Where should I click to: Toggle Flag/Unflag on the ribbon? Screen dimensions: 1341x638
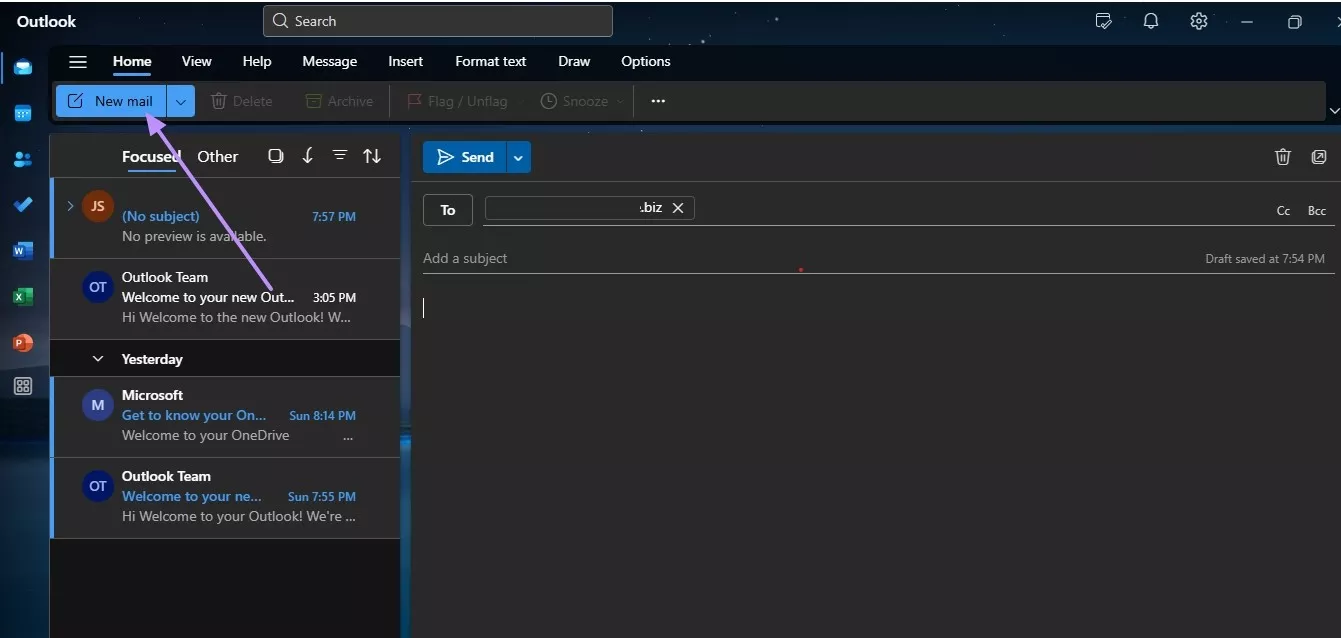(x=456, y=100)
